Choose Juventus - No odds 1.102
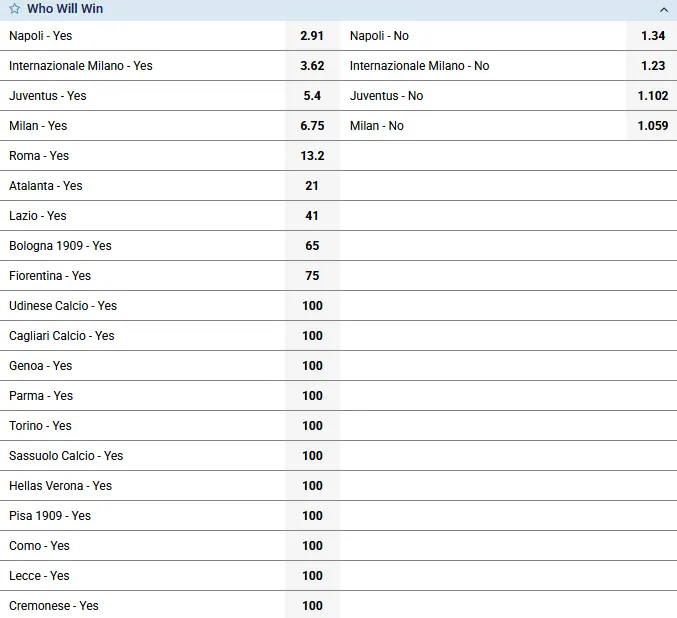Screen dimensions: 677x618 [x=652, y=96]
